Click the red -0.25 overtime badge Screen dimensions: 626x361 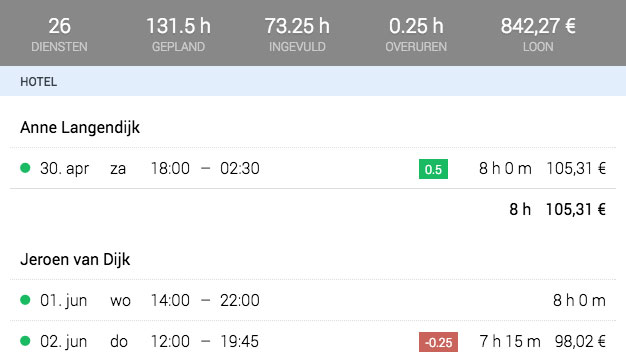(x=438, y=342)
